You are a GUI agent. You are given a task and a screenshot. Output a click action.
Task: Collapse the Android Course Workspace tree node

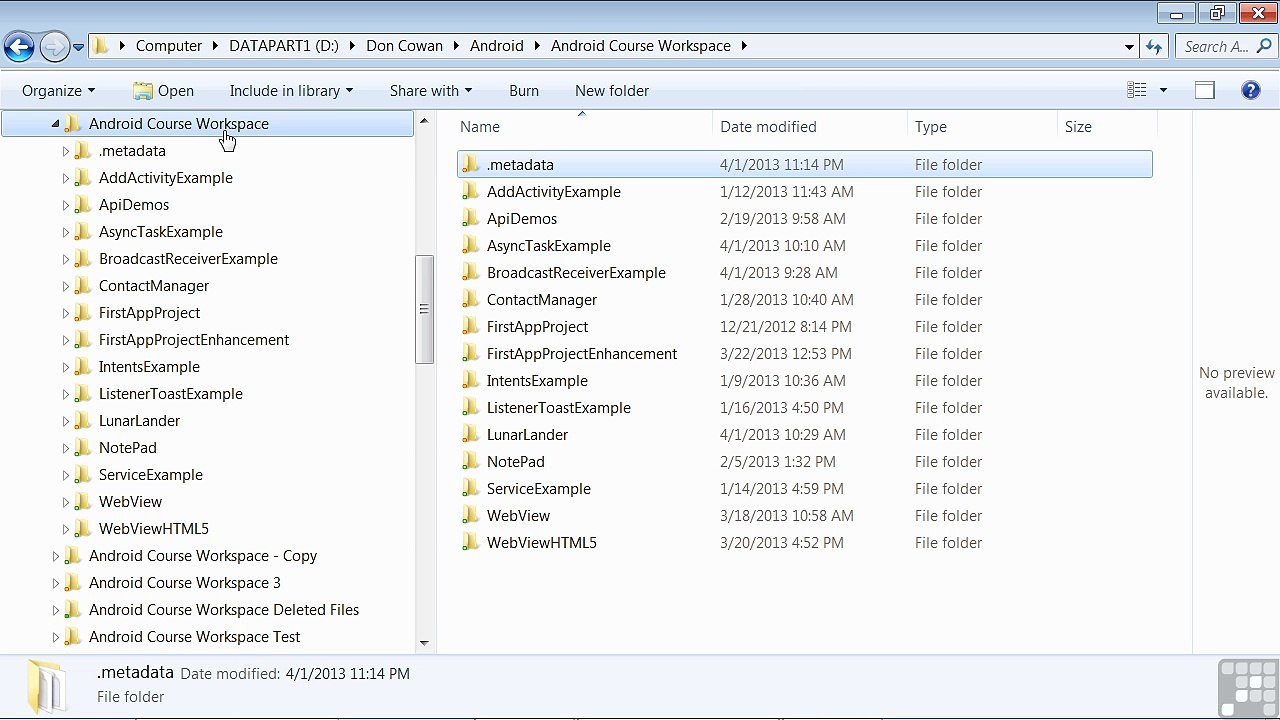tap(56, 124)
